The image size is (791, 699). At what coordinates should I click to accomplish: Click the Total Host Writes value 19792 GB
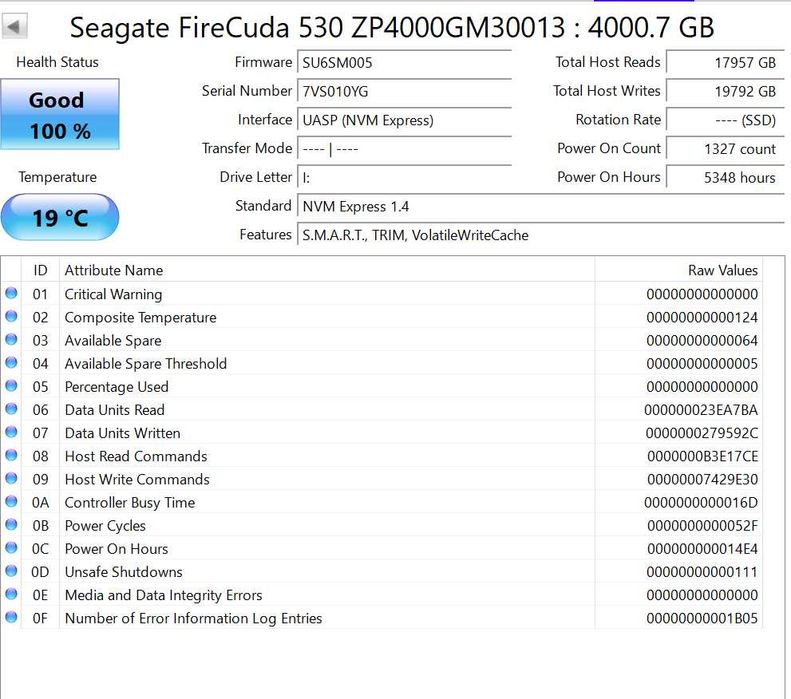click(x=725, y=91)
